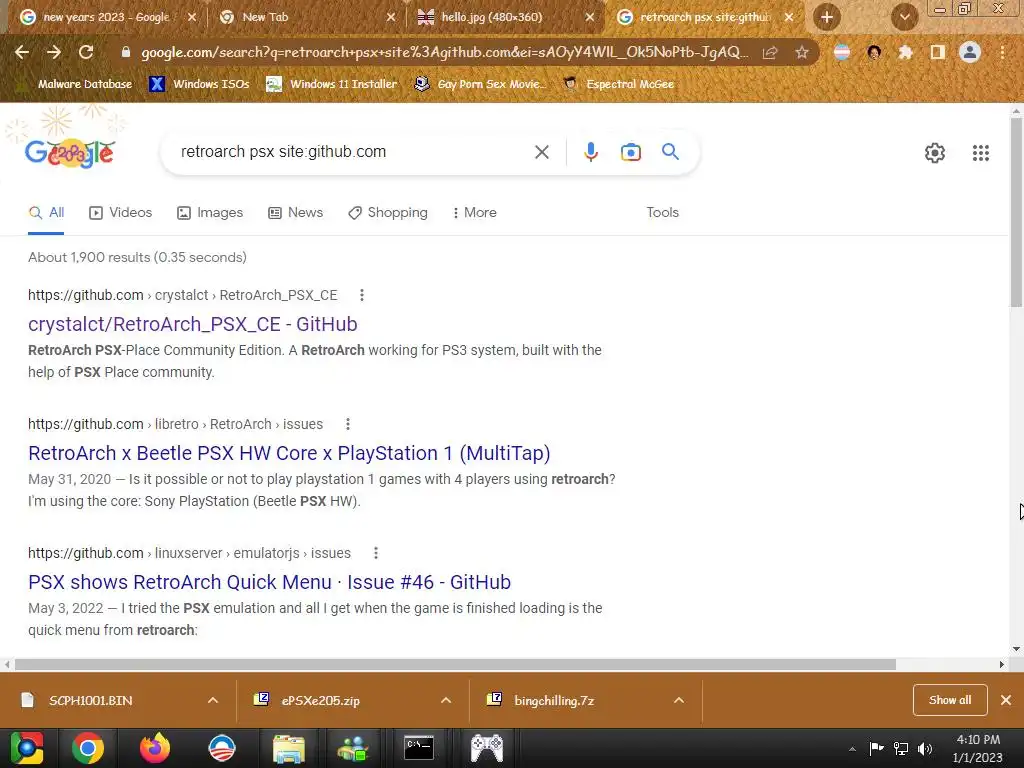The height and width of the screenshot is (768, 1024).
Task: Open the Chrome three-dot menu
Action: [1002, 52]
